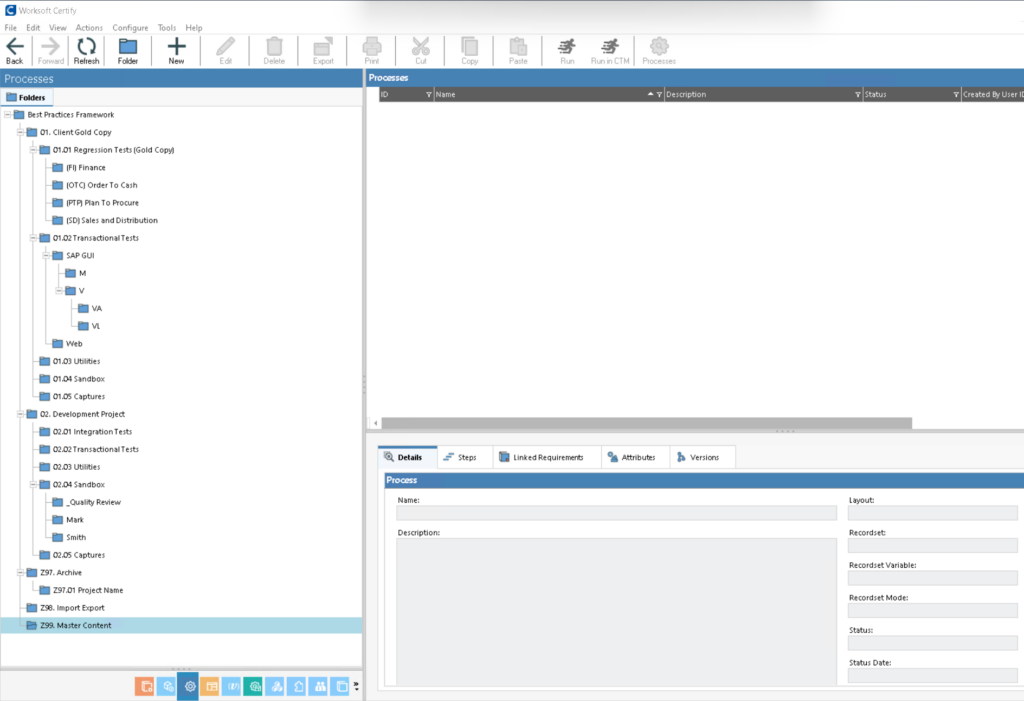This screenshot has width=1024, height=701.
Task: Click the Delete trash toolbar icon
Action: click(x=274, y=51)
